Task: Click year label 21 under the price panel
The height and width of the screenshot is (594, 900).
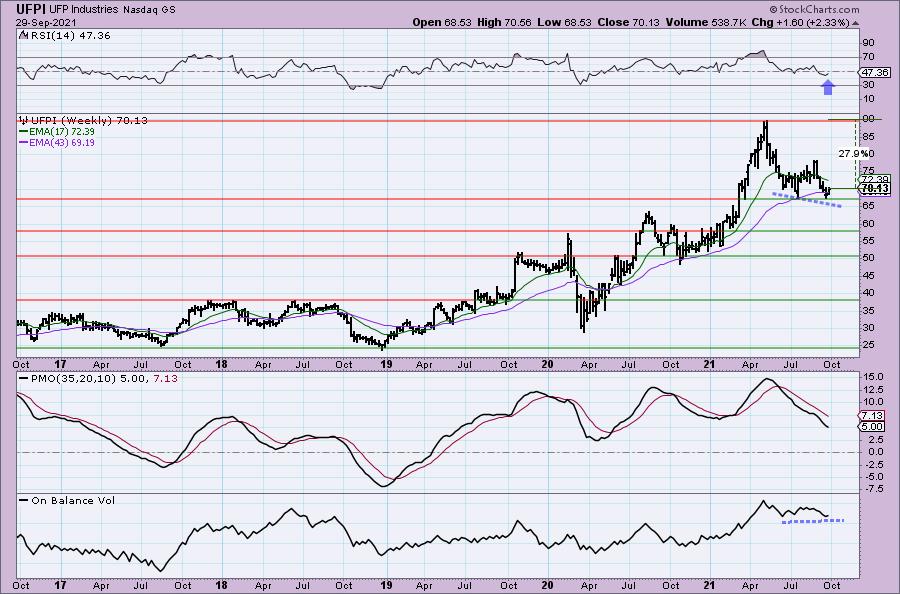Action: 710,364
